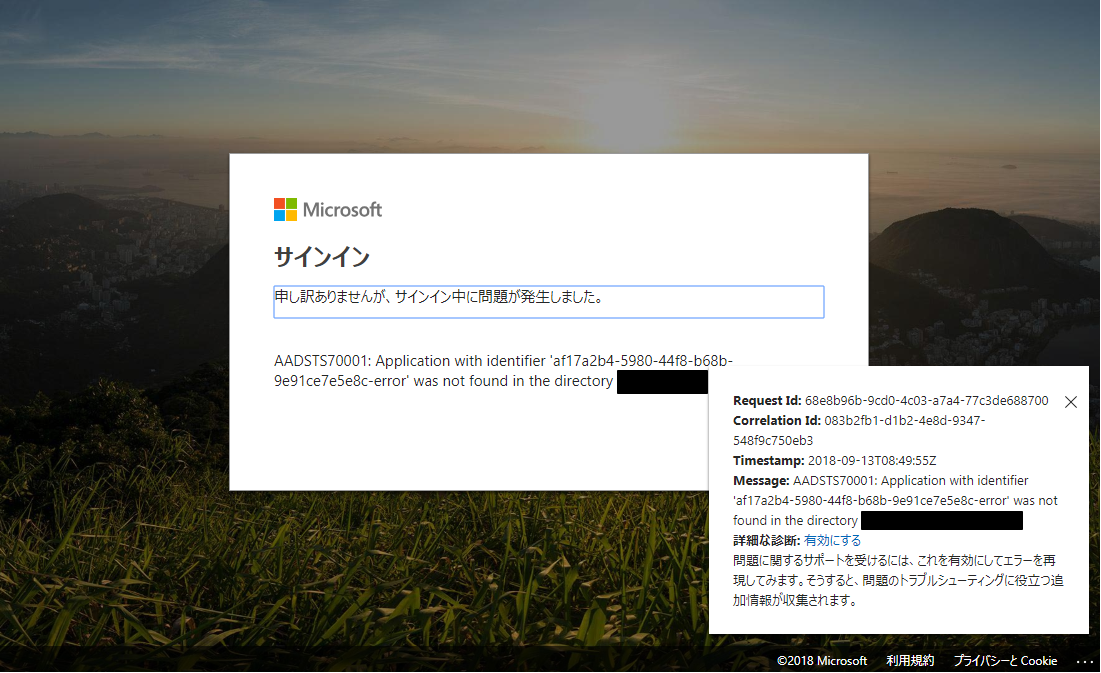Click the blue square of the Microsoft logo
Screen dimensions: 1101x673
coord(279,215)
